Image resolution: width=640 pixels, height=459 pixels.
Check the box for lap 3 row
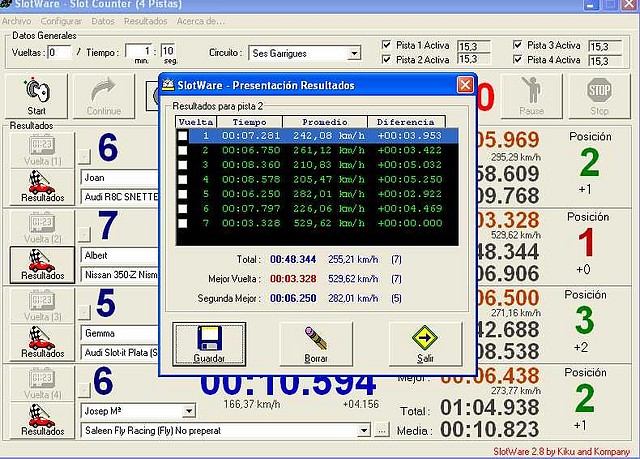pos(182,165)
